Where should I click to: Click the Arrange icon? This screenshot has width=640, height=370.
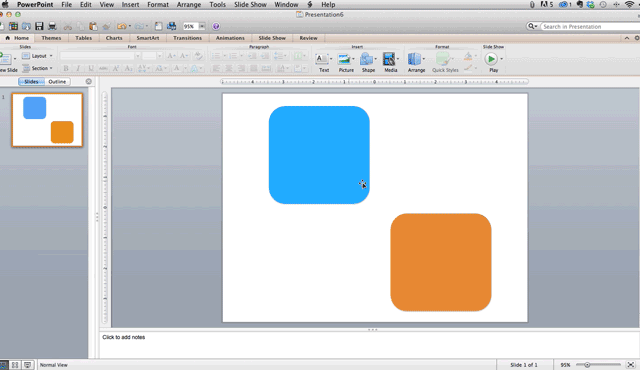click(x=414, y=59)
